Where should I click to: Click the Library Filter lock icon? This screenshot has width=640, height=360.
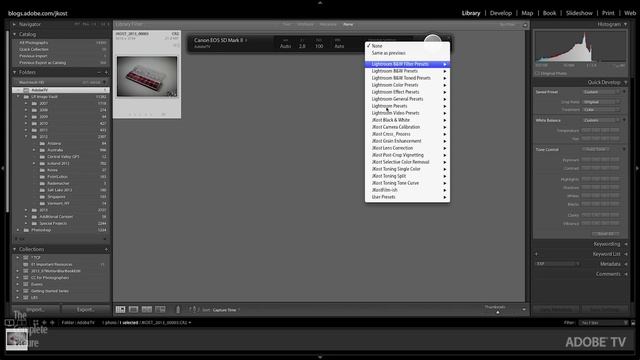(x=525, y=25)
